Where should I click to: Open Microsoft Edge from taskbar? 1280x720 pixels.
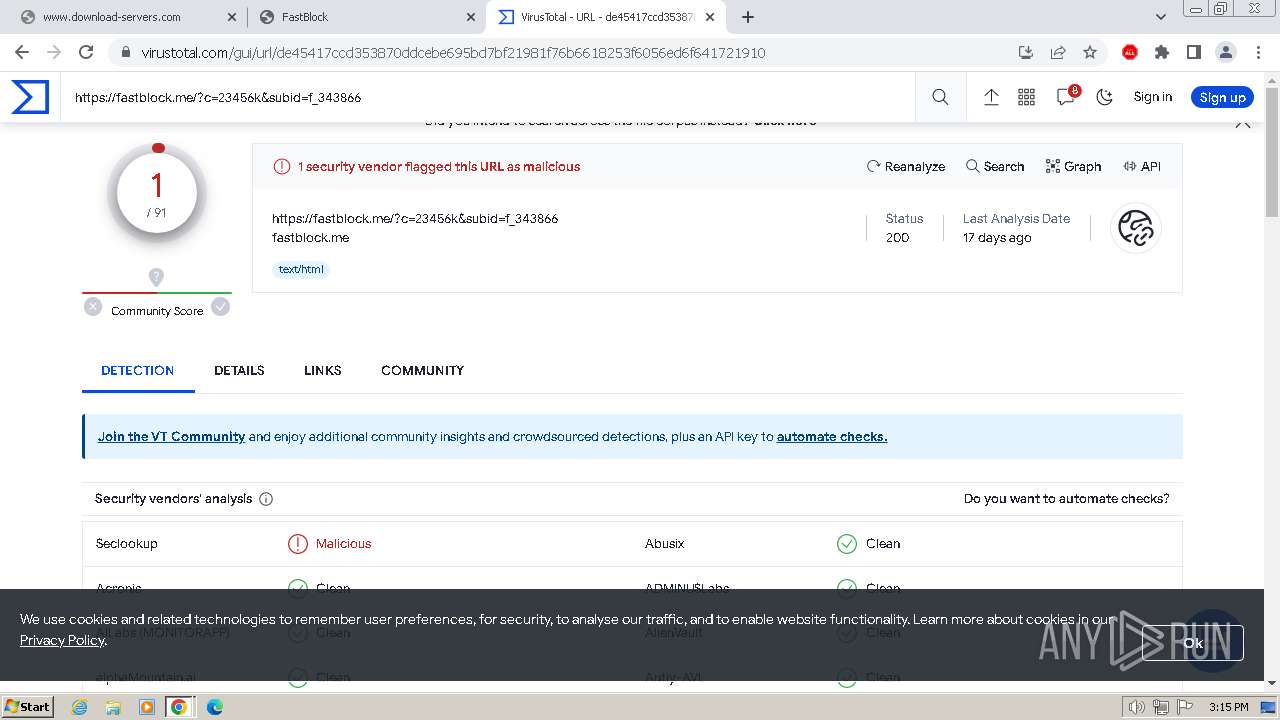[214, 707]
